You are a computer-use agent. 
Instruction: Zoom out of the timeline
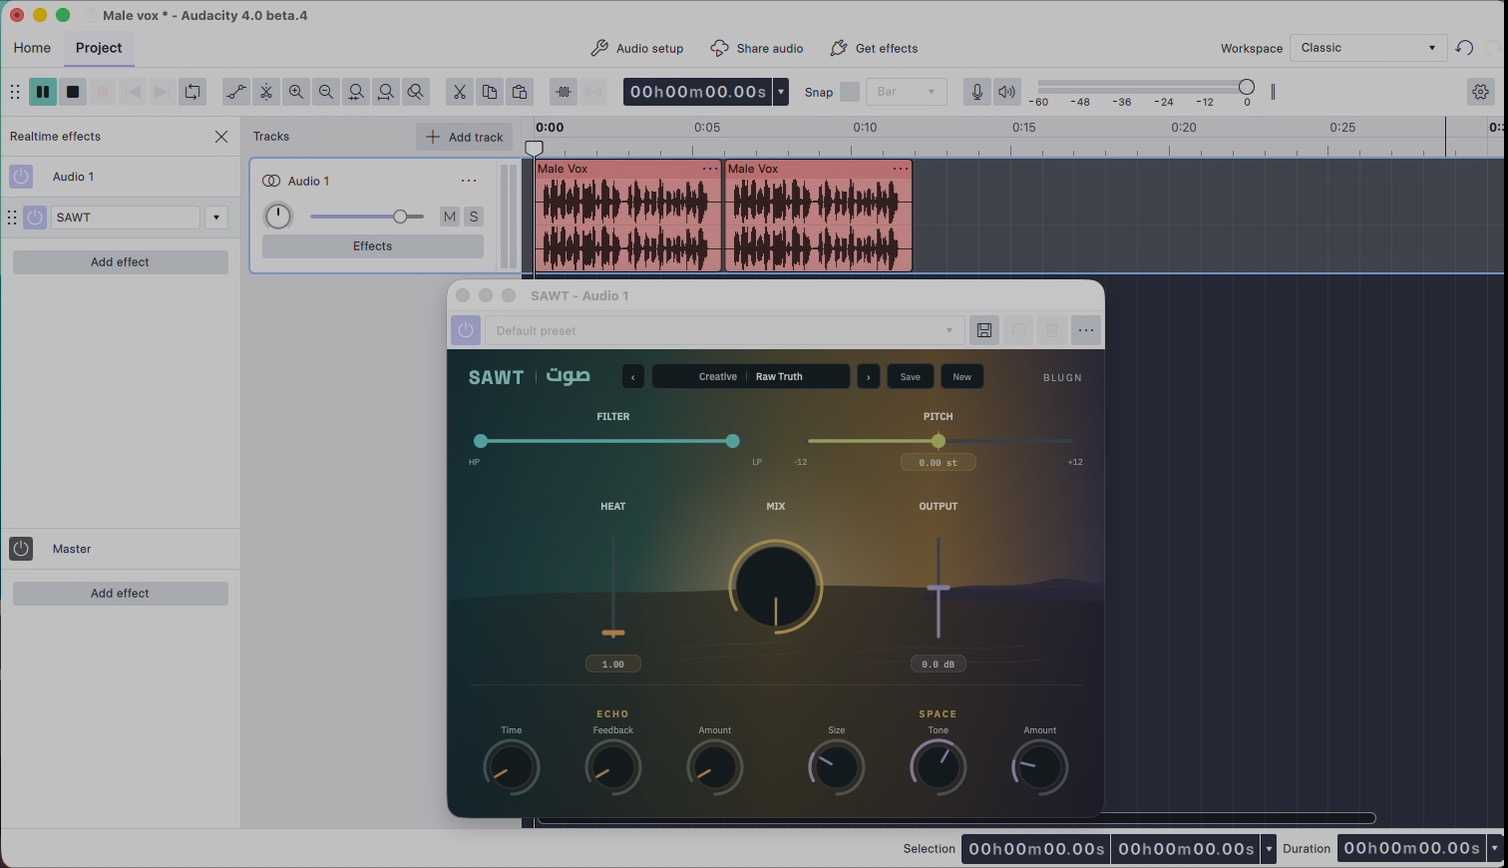(x=326, y=92)
